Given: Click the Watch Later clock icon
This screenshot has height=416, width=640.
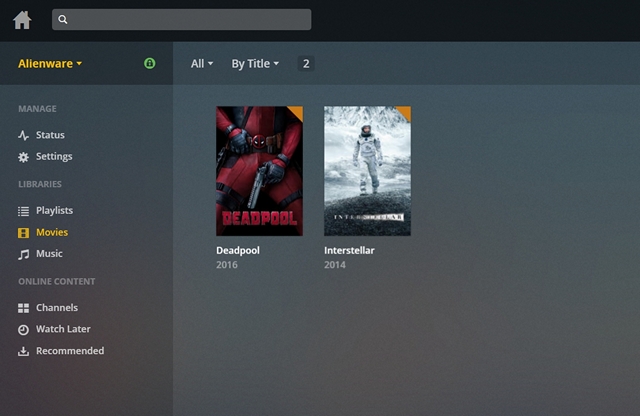Looking at the screenshot, I should [x=23, y=330].
